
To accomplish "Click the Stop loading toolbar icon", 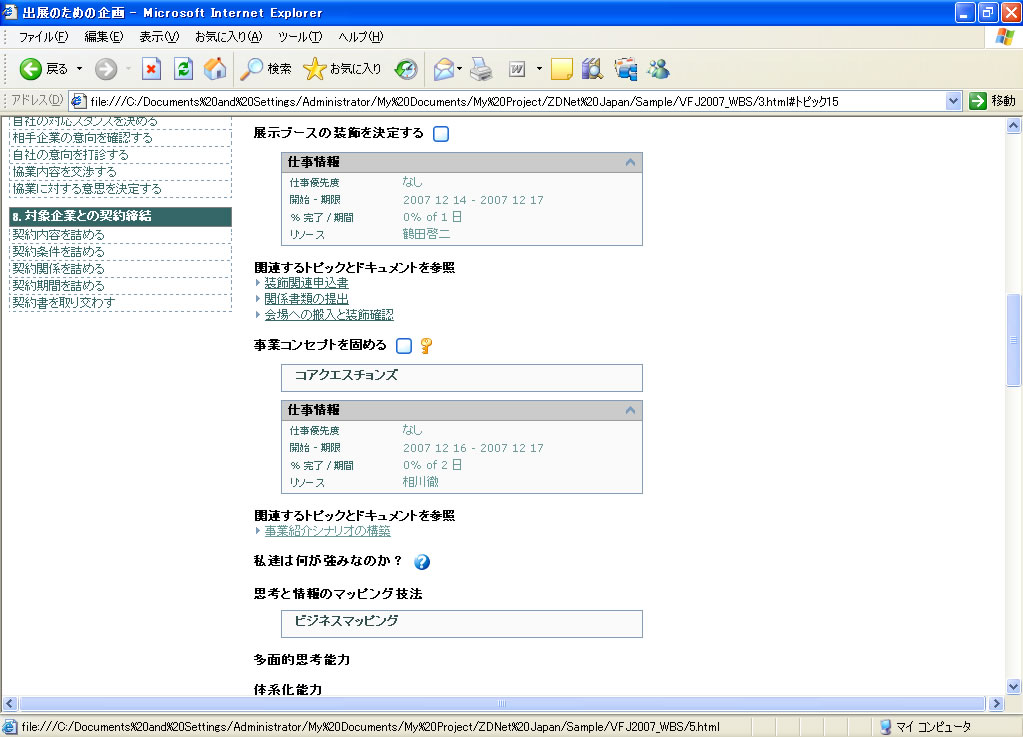I will [x=151, y=69].
